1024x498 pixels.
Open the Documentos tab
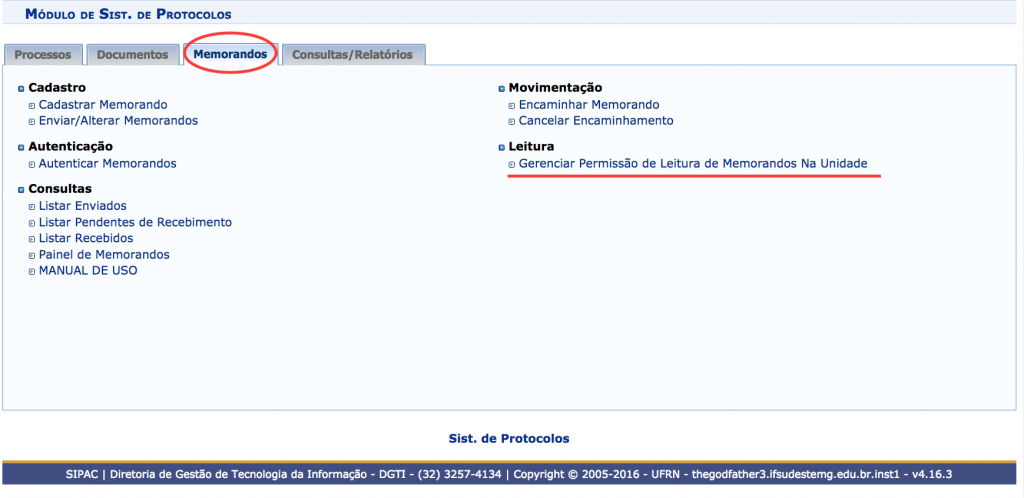(133, 55)
